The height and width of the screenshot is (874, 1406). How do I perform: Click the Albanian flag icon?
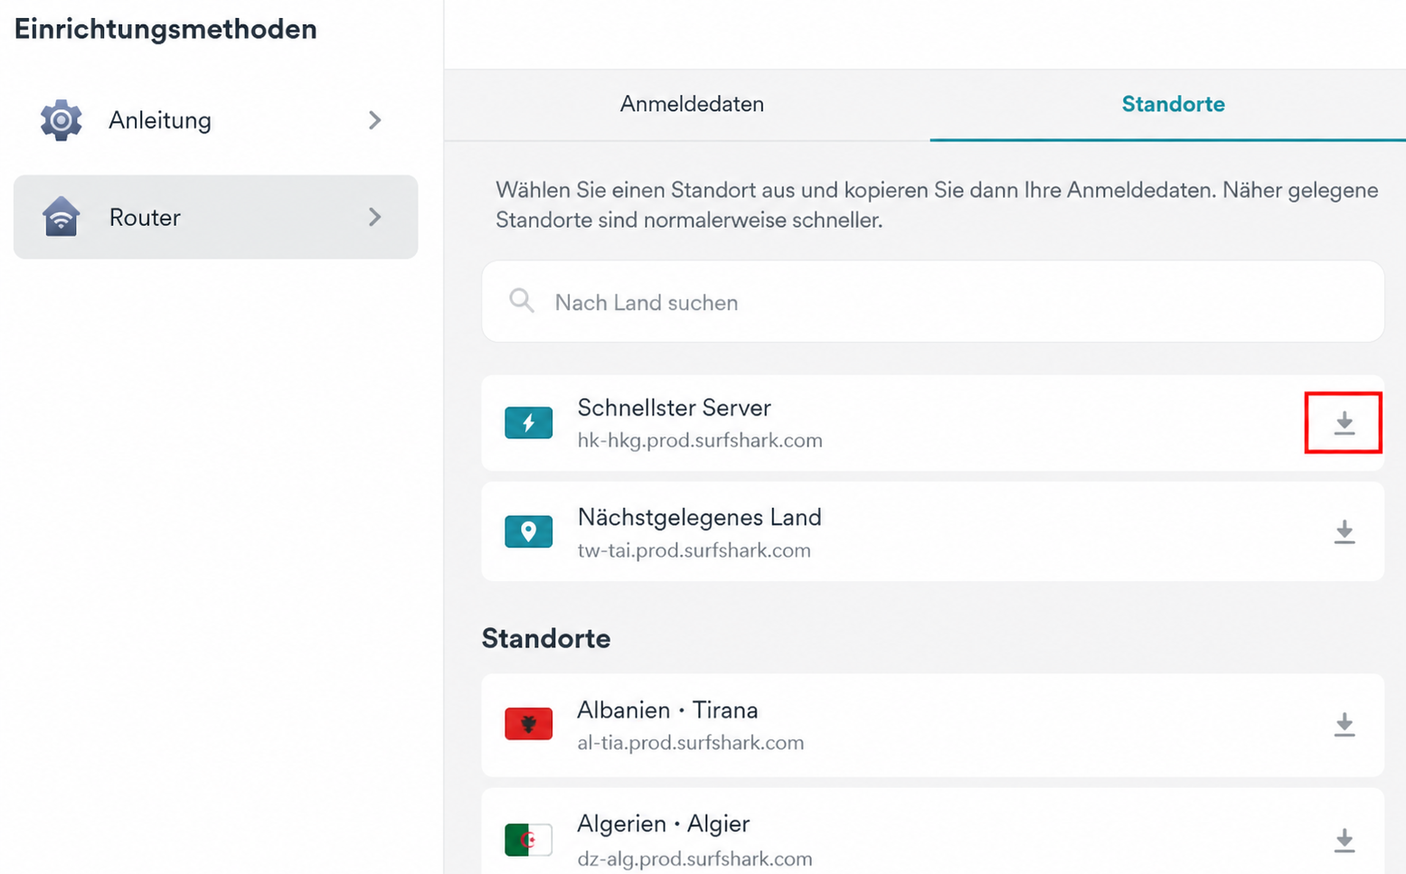(528, 723)
